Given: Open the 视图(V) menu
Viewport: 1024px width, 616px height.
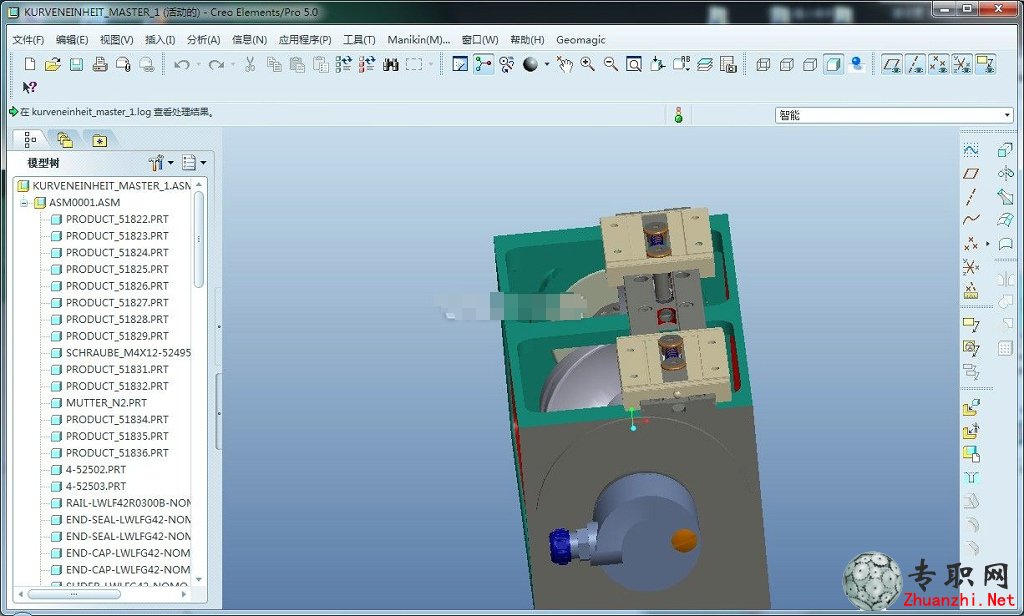Looking at the screenshot, I should (x=116, y=40).
